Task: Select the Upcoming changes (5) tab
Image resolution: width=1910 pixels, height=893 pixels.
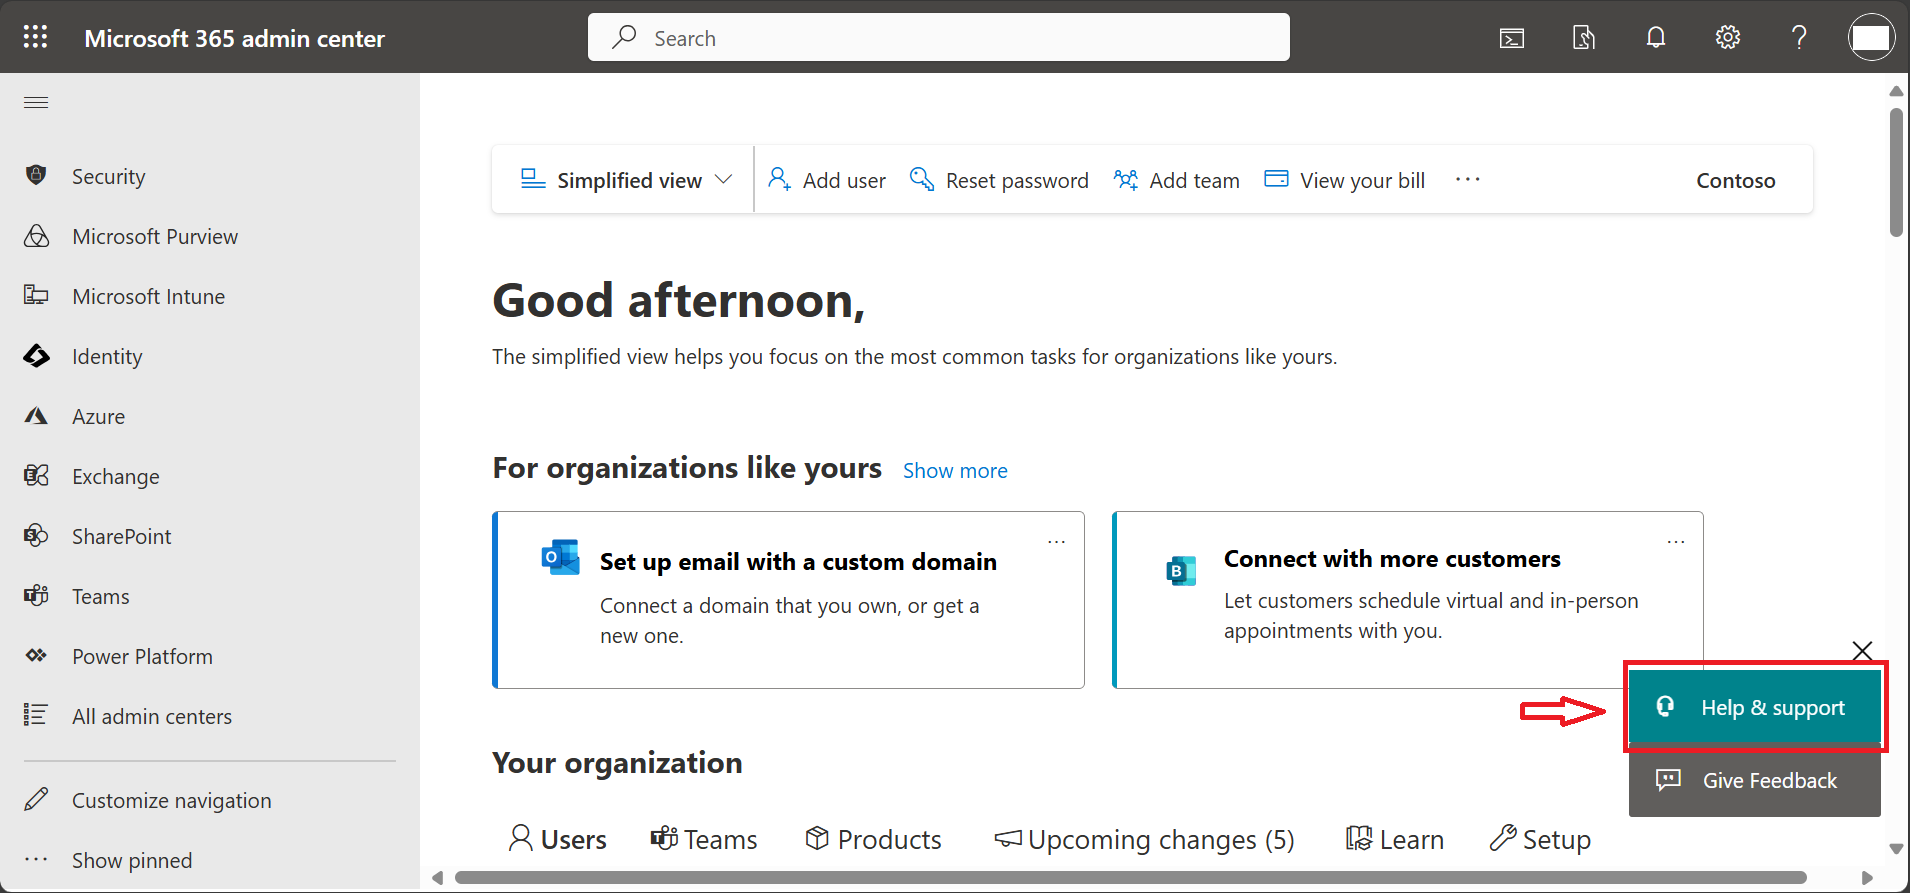Action: click(x=1144, y=839)
